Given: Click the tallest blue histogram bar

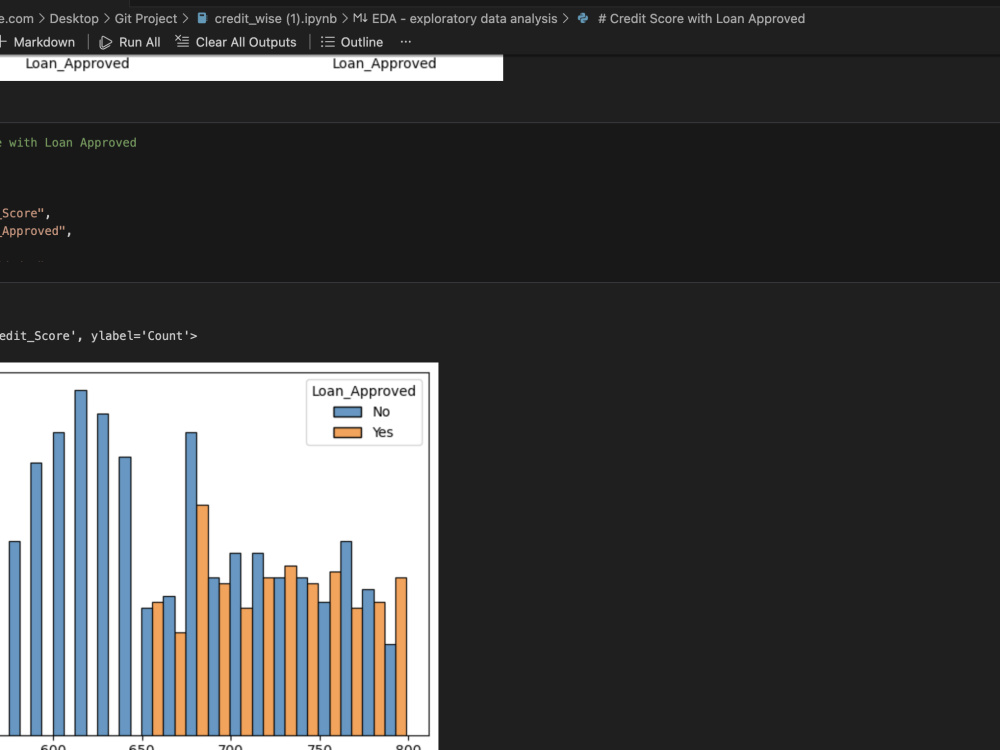Looking at the screenshot, I should (x=81, y=562).
